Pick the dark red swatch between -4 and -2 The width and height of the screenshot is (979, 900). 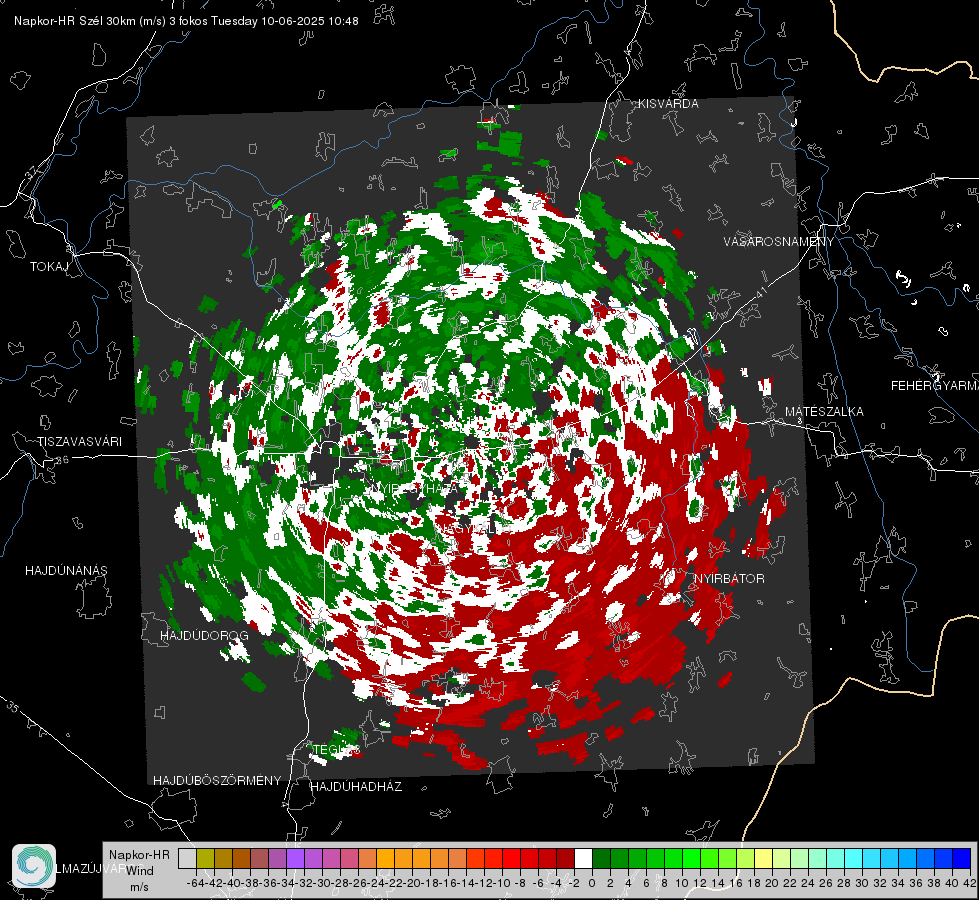coord(565,859)
